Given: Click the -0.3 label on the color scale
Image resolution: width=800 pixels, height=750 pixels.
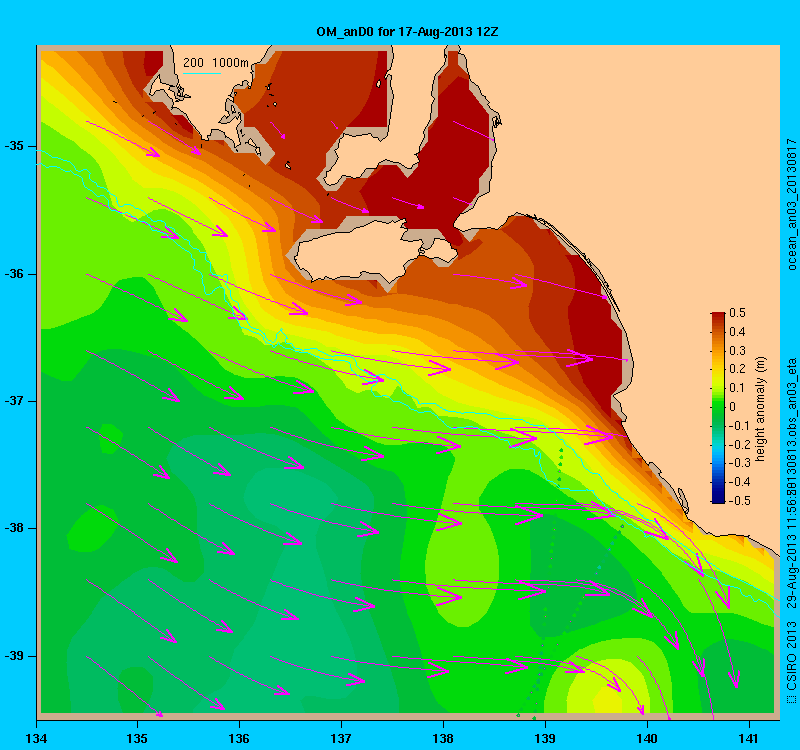Looking at the screenshot, I should click(x=739, y=463).
